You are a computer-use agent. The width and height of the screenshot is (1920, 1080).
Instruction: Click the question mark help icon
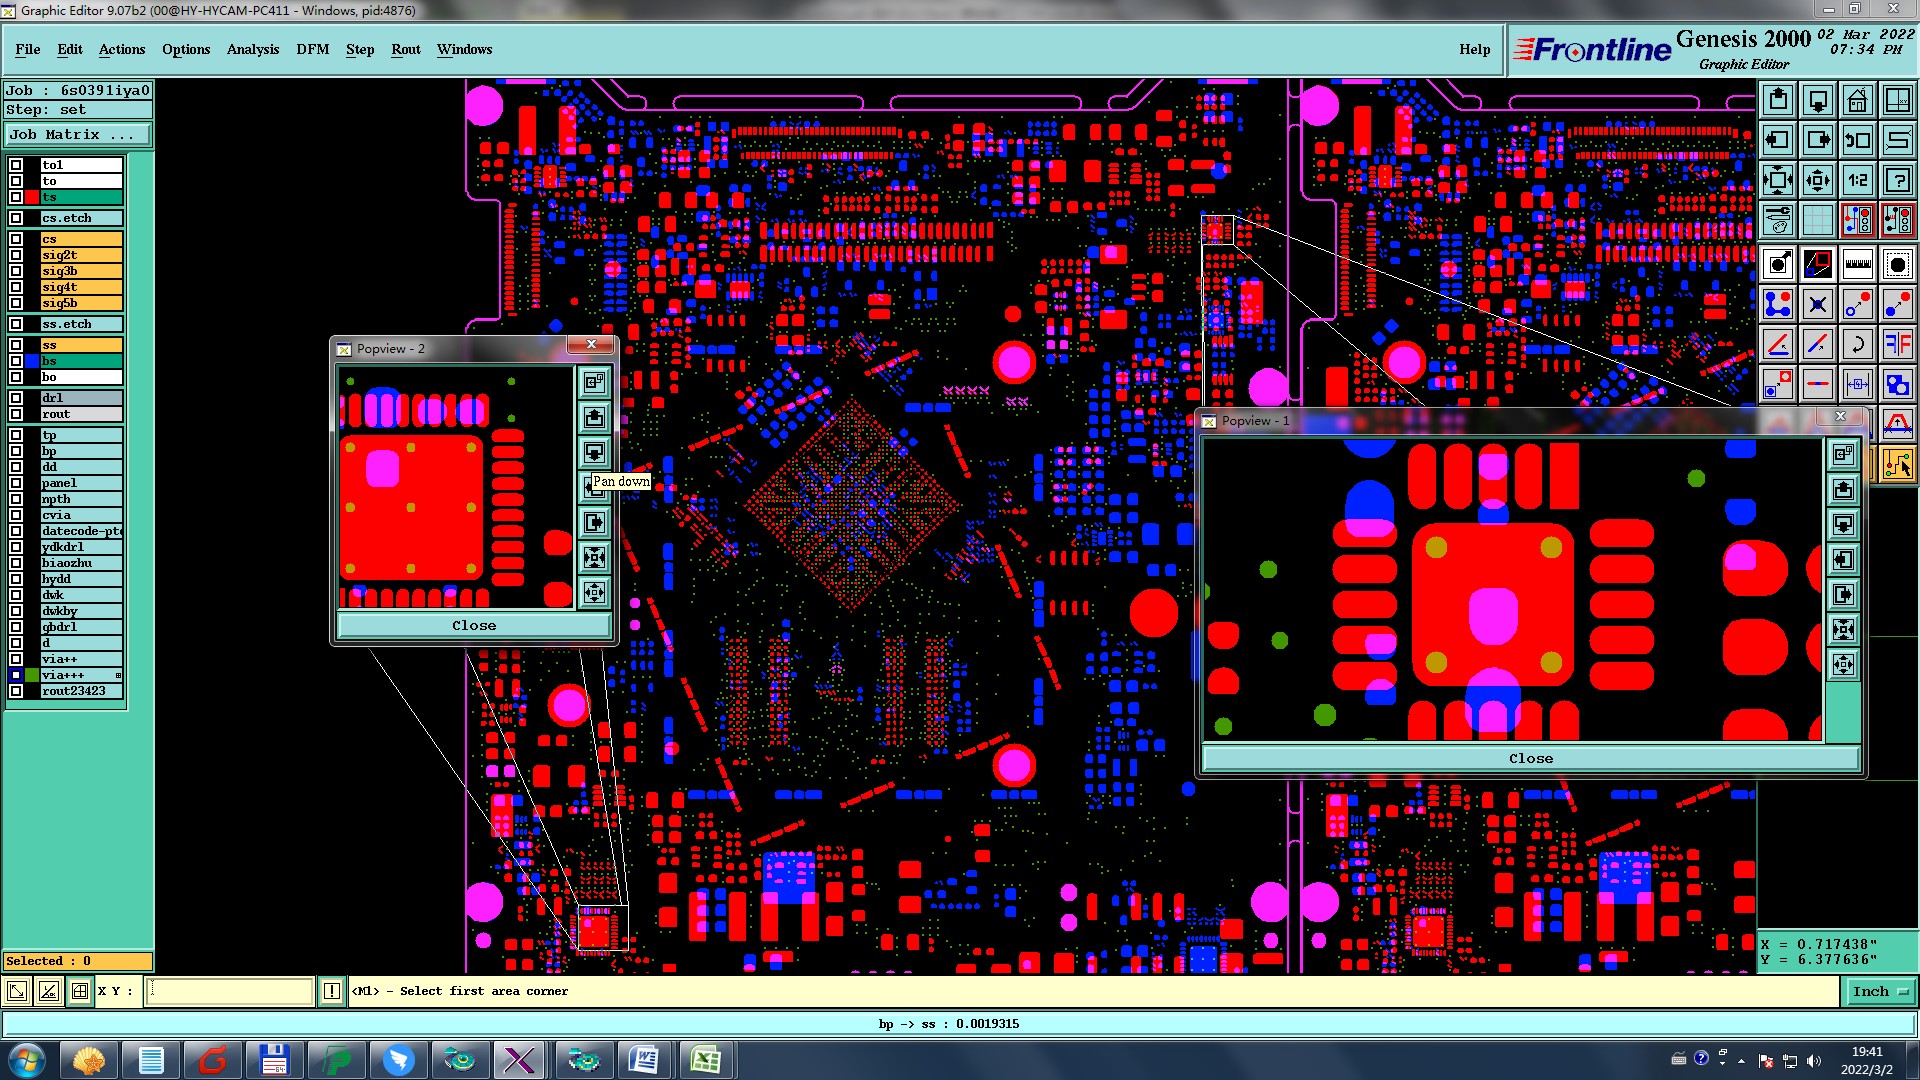point(1897,180)
